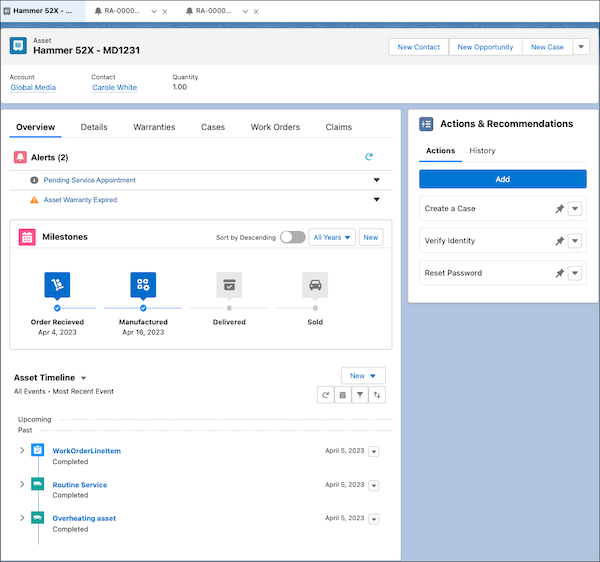Pin the Create a Case action
The image size is (600, 562).
[559, 209]
